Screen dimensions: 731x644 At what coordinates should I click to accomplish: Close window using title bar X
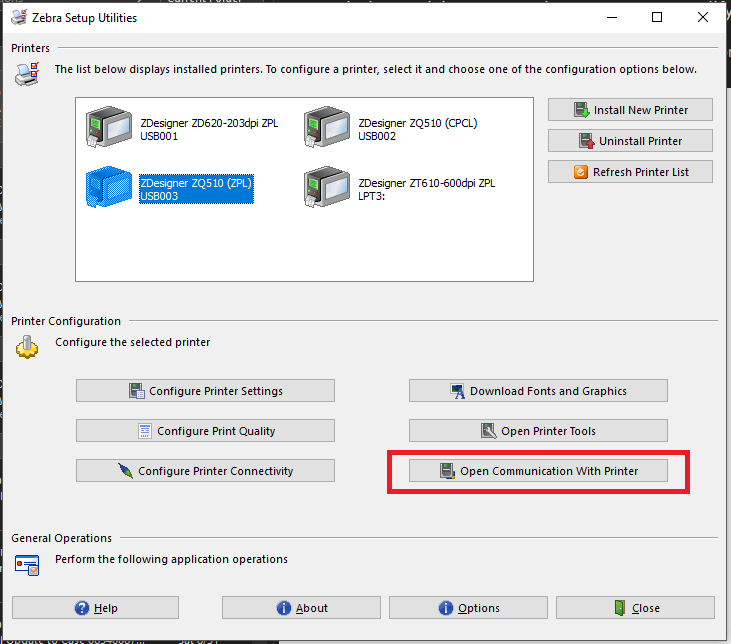click(703, 17)
